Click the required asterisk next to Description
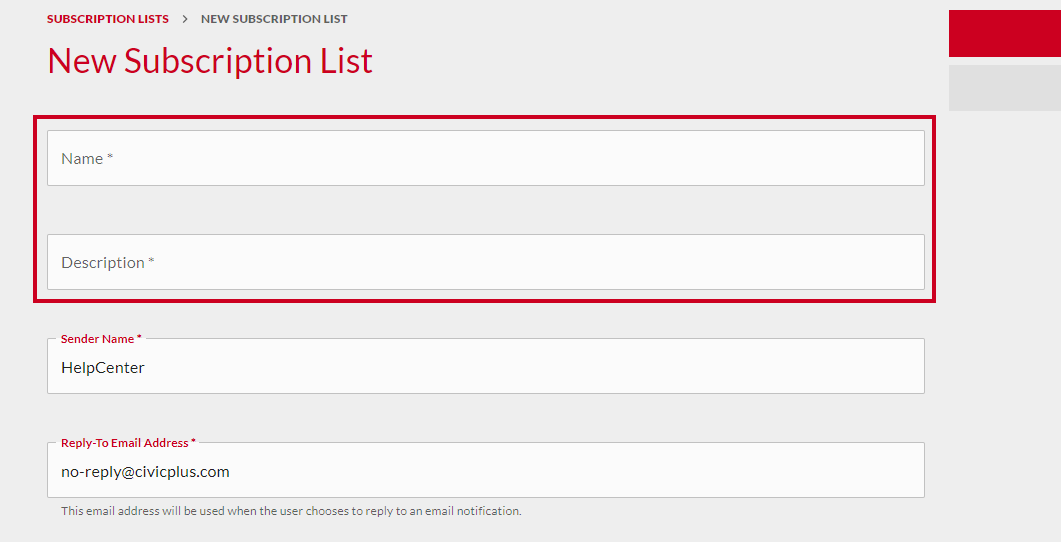 152,261
